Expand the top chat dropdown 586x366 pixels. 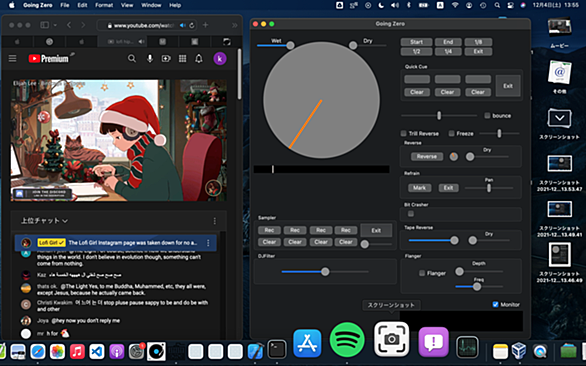[44, 221]
